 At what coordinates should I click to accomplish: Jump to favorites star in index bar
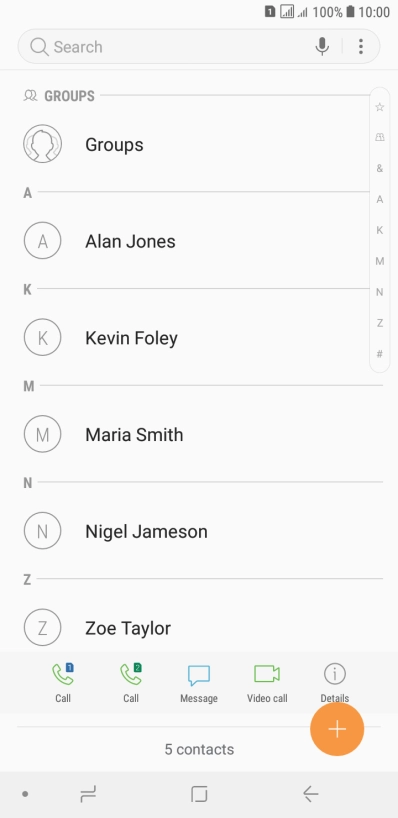380,107
